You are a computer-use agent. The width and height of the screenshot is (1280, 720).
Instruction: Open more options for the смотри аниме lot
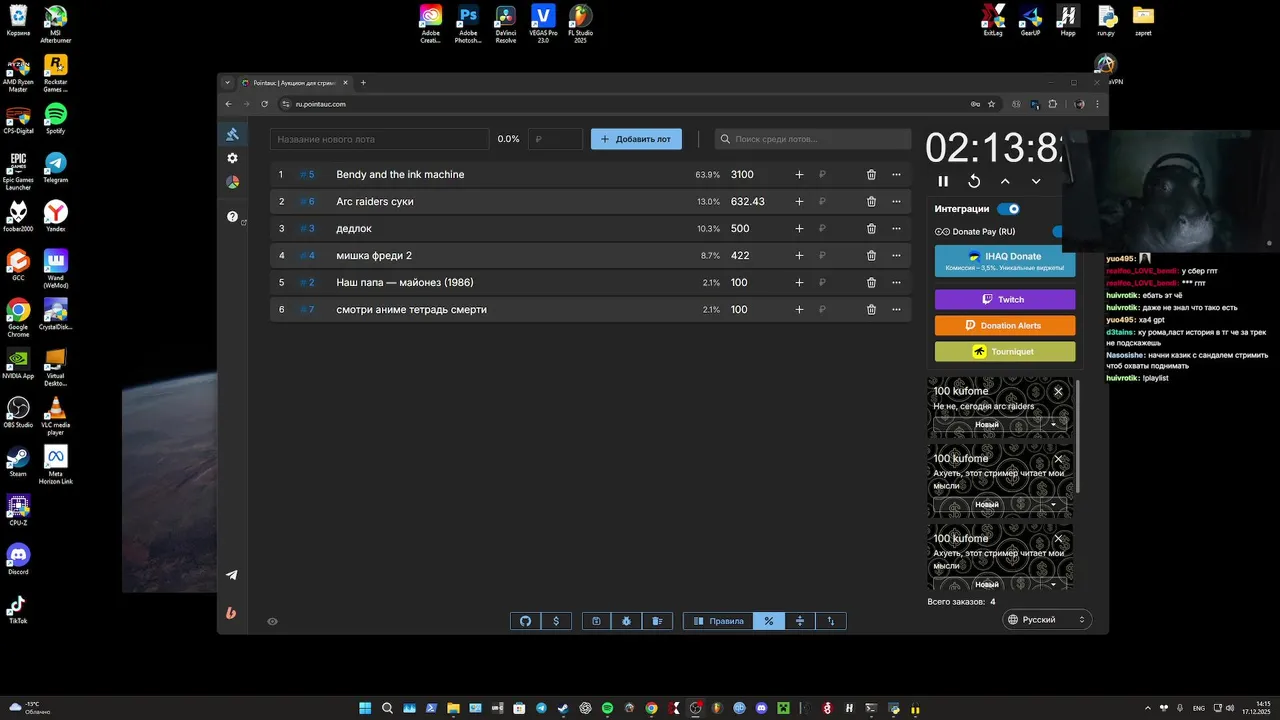(x=896, y=310)
